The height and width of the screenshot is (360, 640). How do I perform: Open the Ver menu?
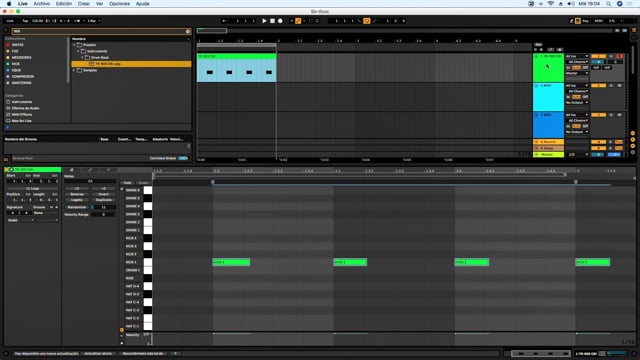(x=99, y=4)
